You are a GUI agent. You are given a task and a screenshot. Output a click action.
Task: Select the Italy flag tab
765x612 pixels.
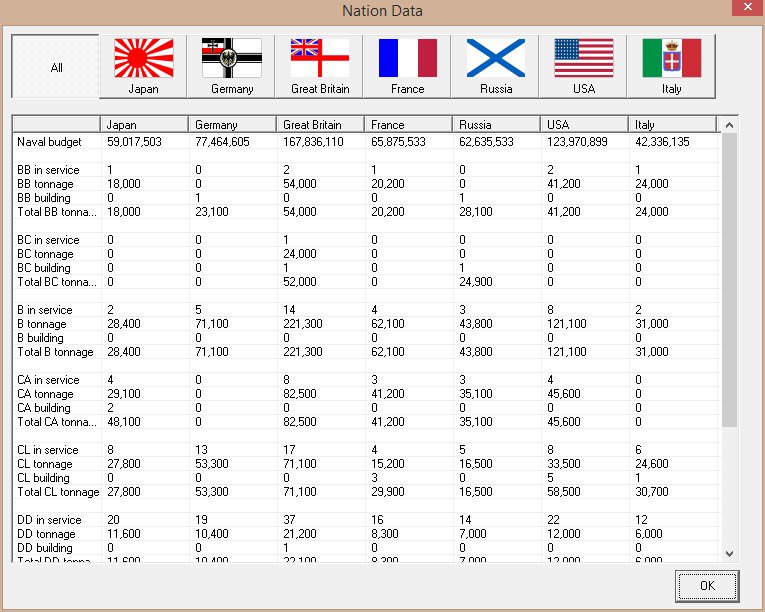coord(672,66)
